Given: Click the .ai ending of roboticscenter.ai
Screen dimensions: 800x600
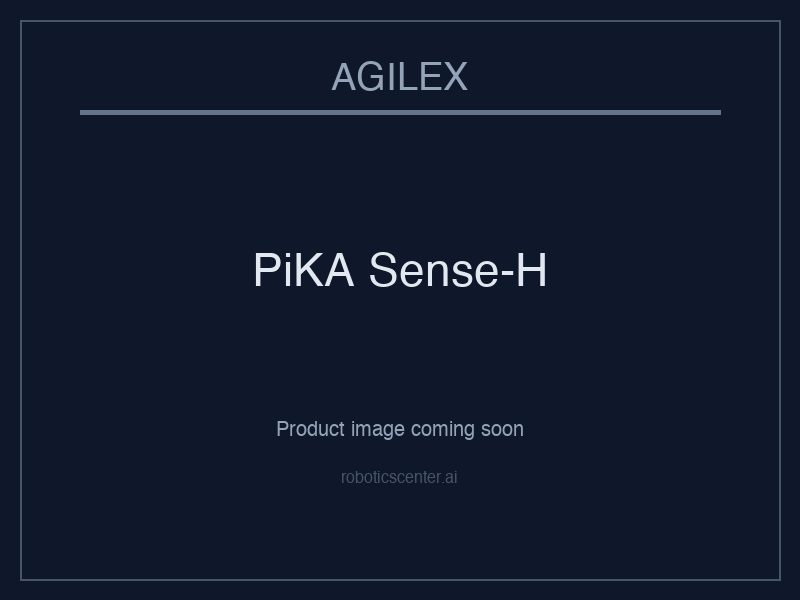Looking at the screenshot, I should (x=449, y=477).
